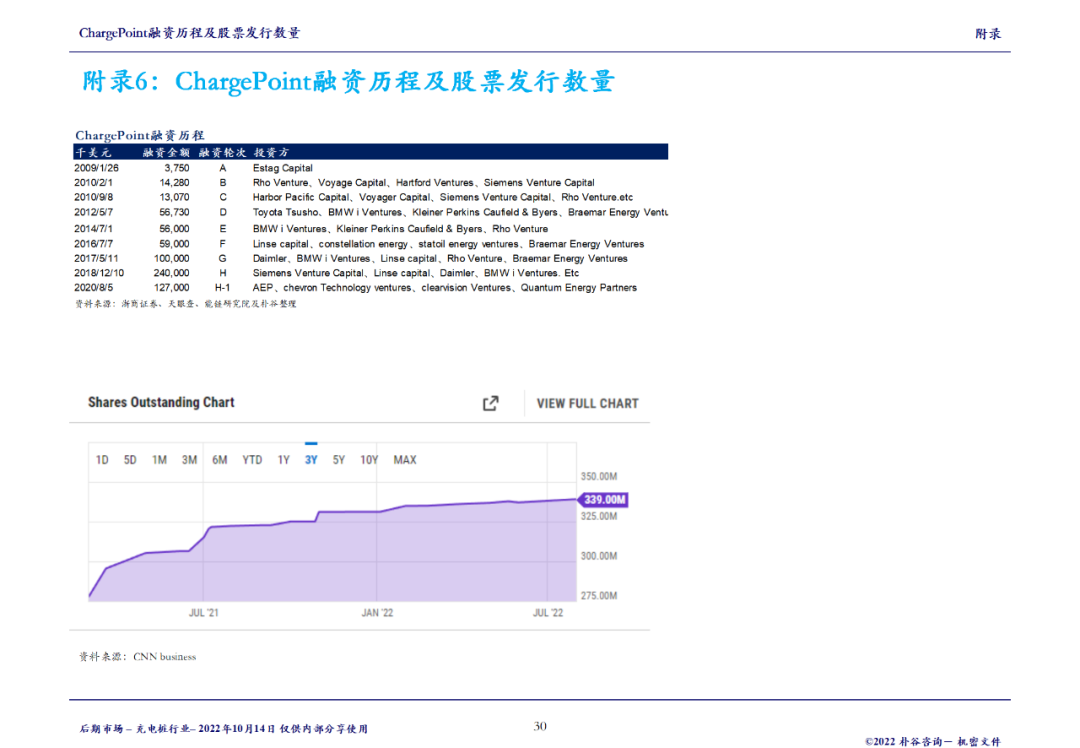Viewport: 1080px width, 748px height.
Task: Click the 300.00M axis label
Action: pyautogui.click(x=599, y=556)
